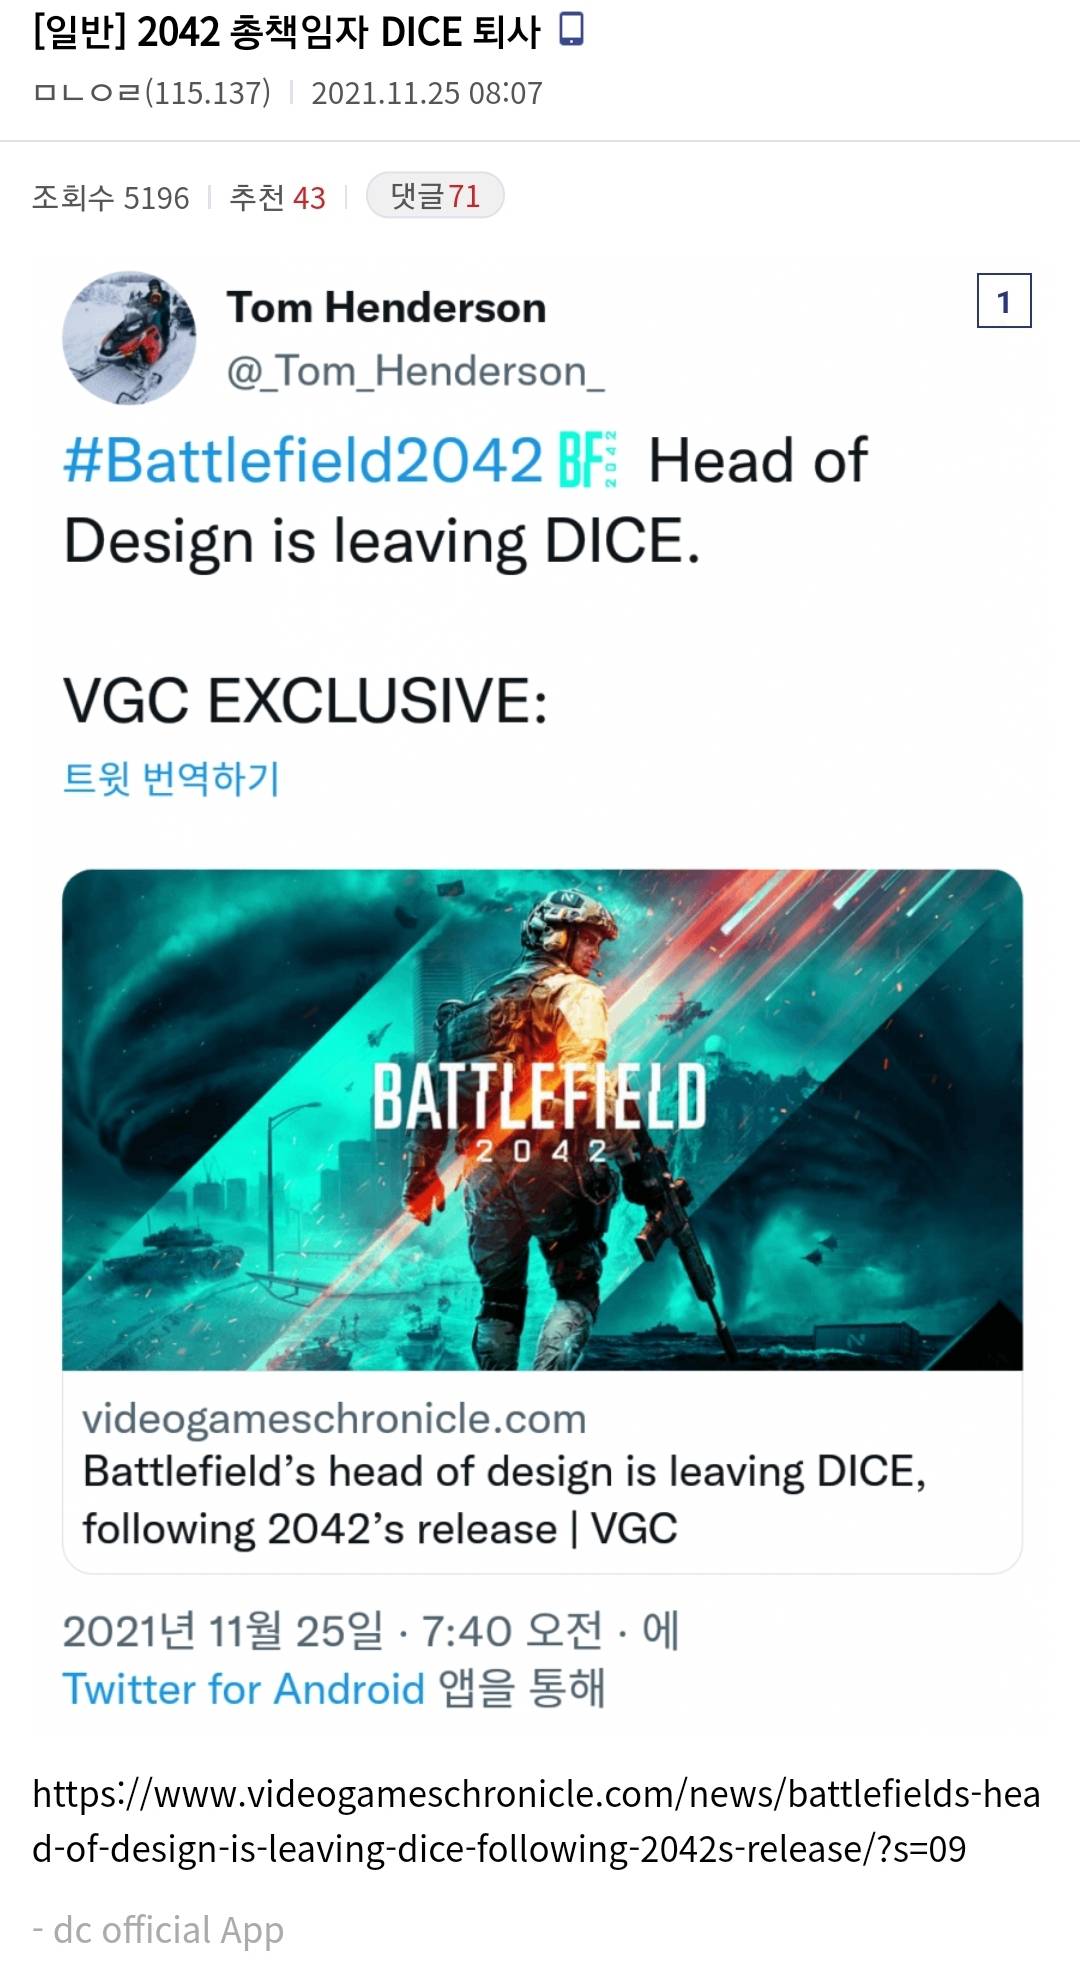The image size is (1080, 1977).
Task: Open the card headline about DICE departure
Action: coord(504,1500)
